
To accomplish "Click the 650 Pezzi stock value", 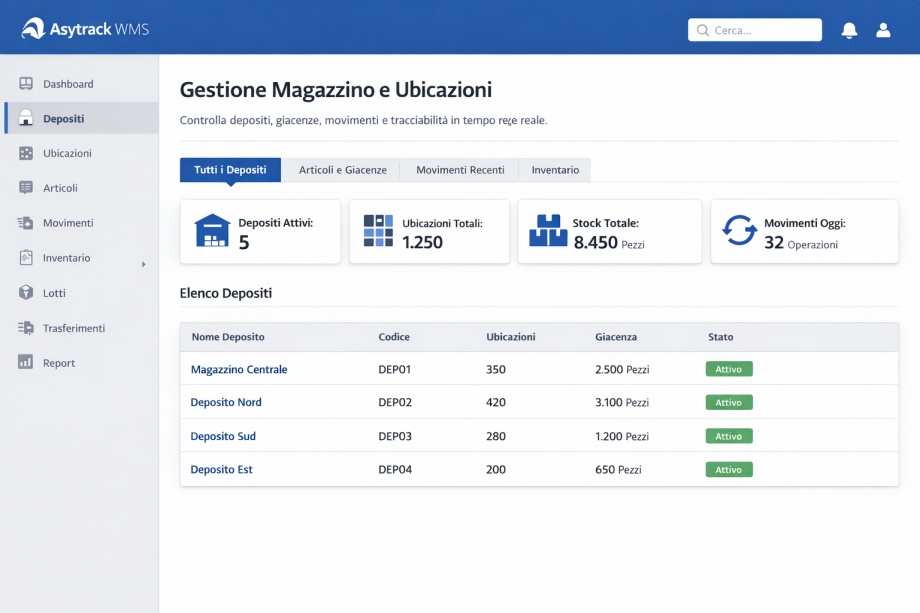I will [x=618, y=470].
